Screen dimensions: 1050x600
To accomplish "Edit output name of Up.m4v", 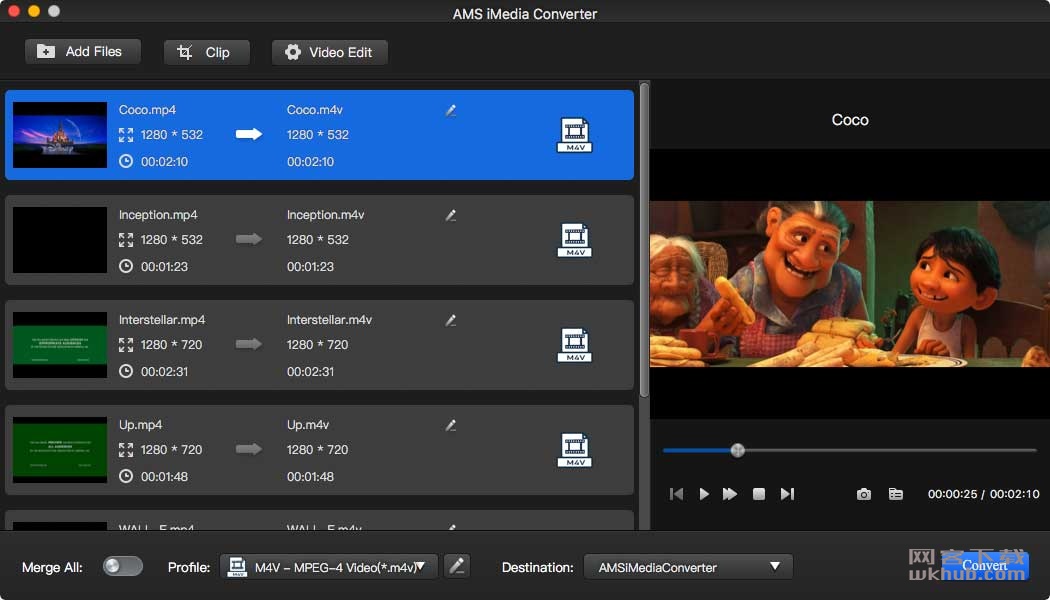I will (x=451, y=425).
